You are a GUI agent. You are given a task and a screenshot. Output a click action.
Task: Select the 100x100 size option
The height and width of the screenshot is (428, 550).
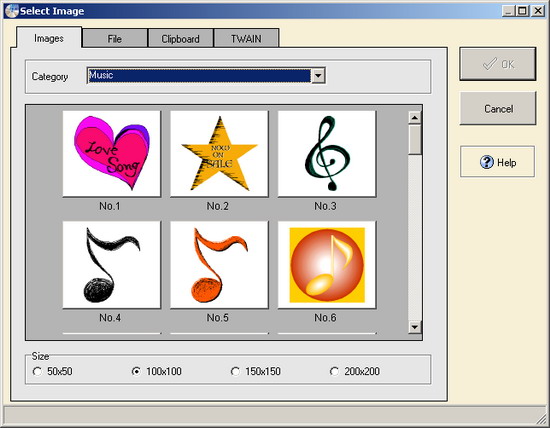pyautogui.click(x=156, y=371)
